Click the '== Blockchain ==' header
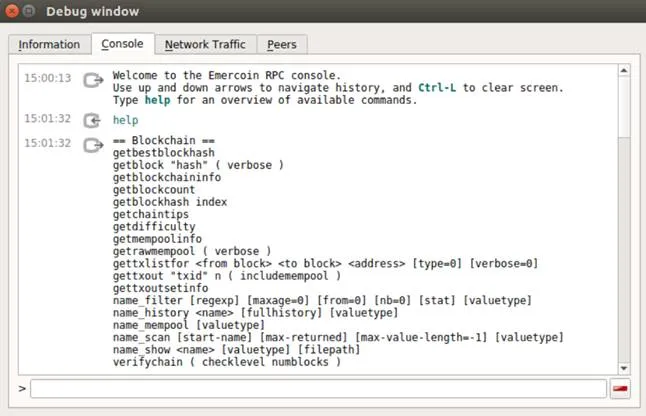 (164, 140)
